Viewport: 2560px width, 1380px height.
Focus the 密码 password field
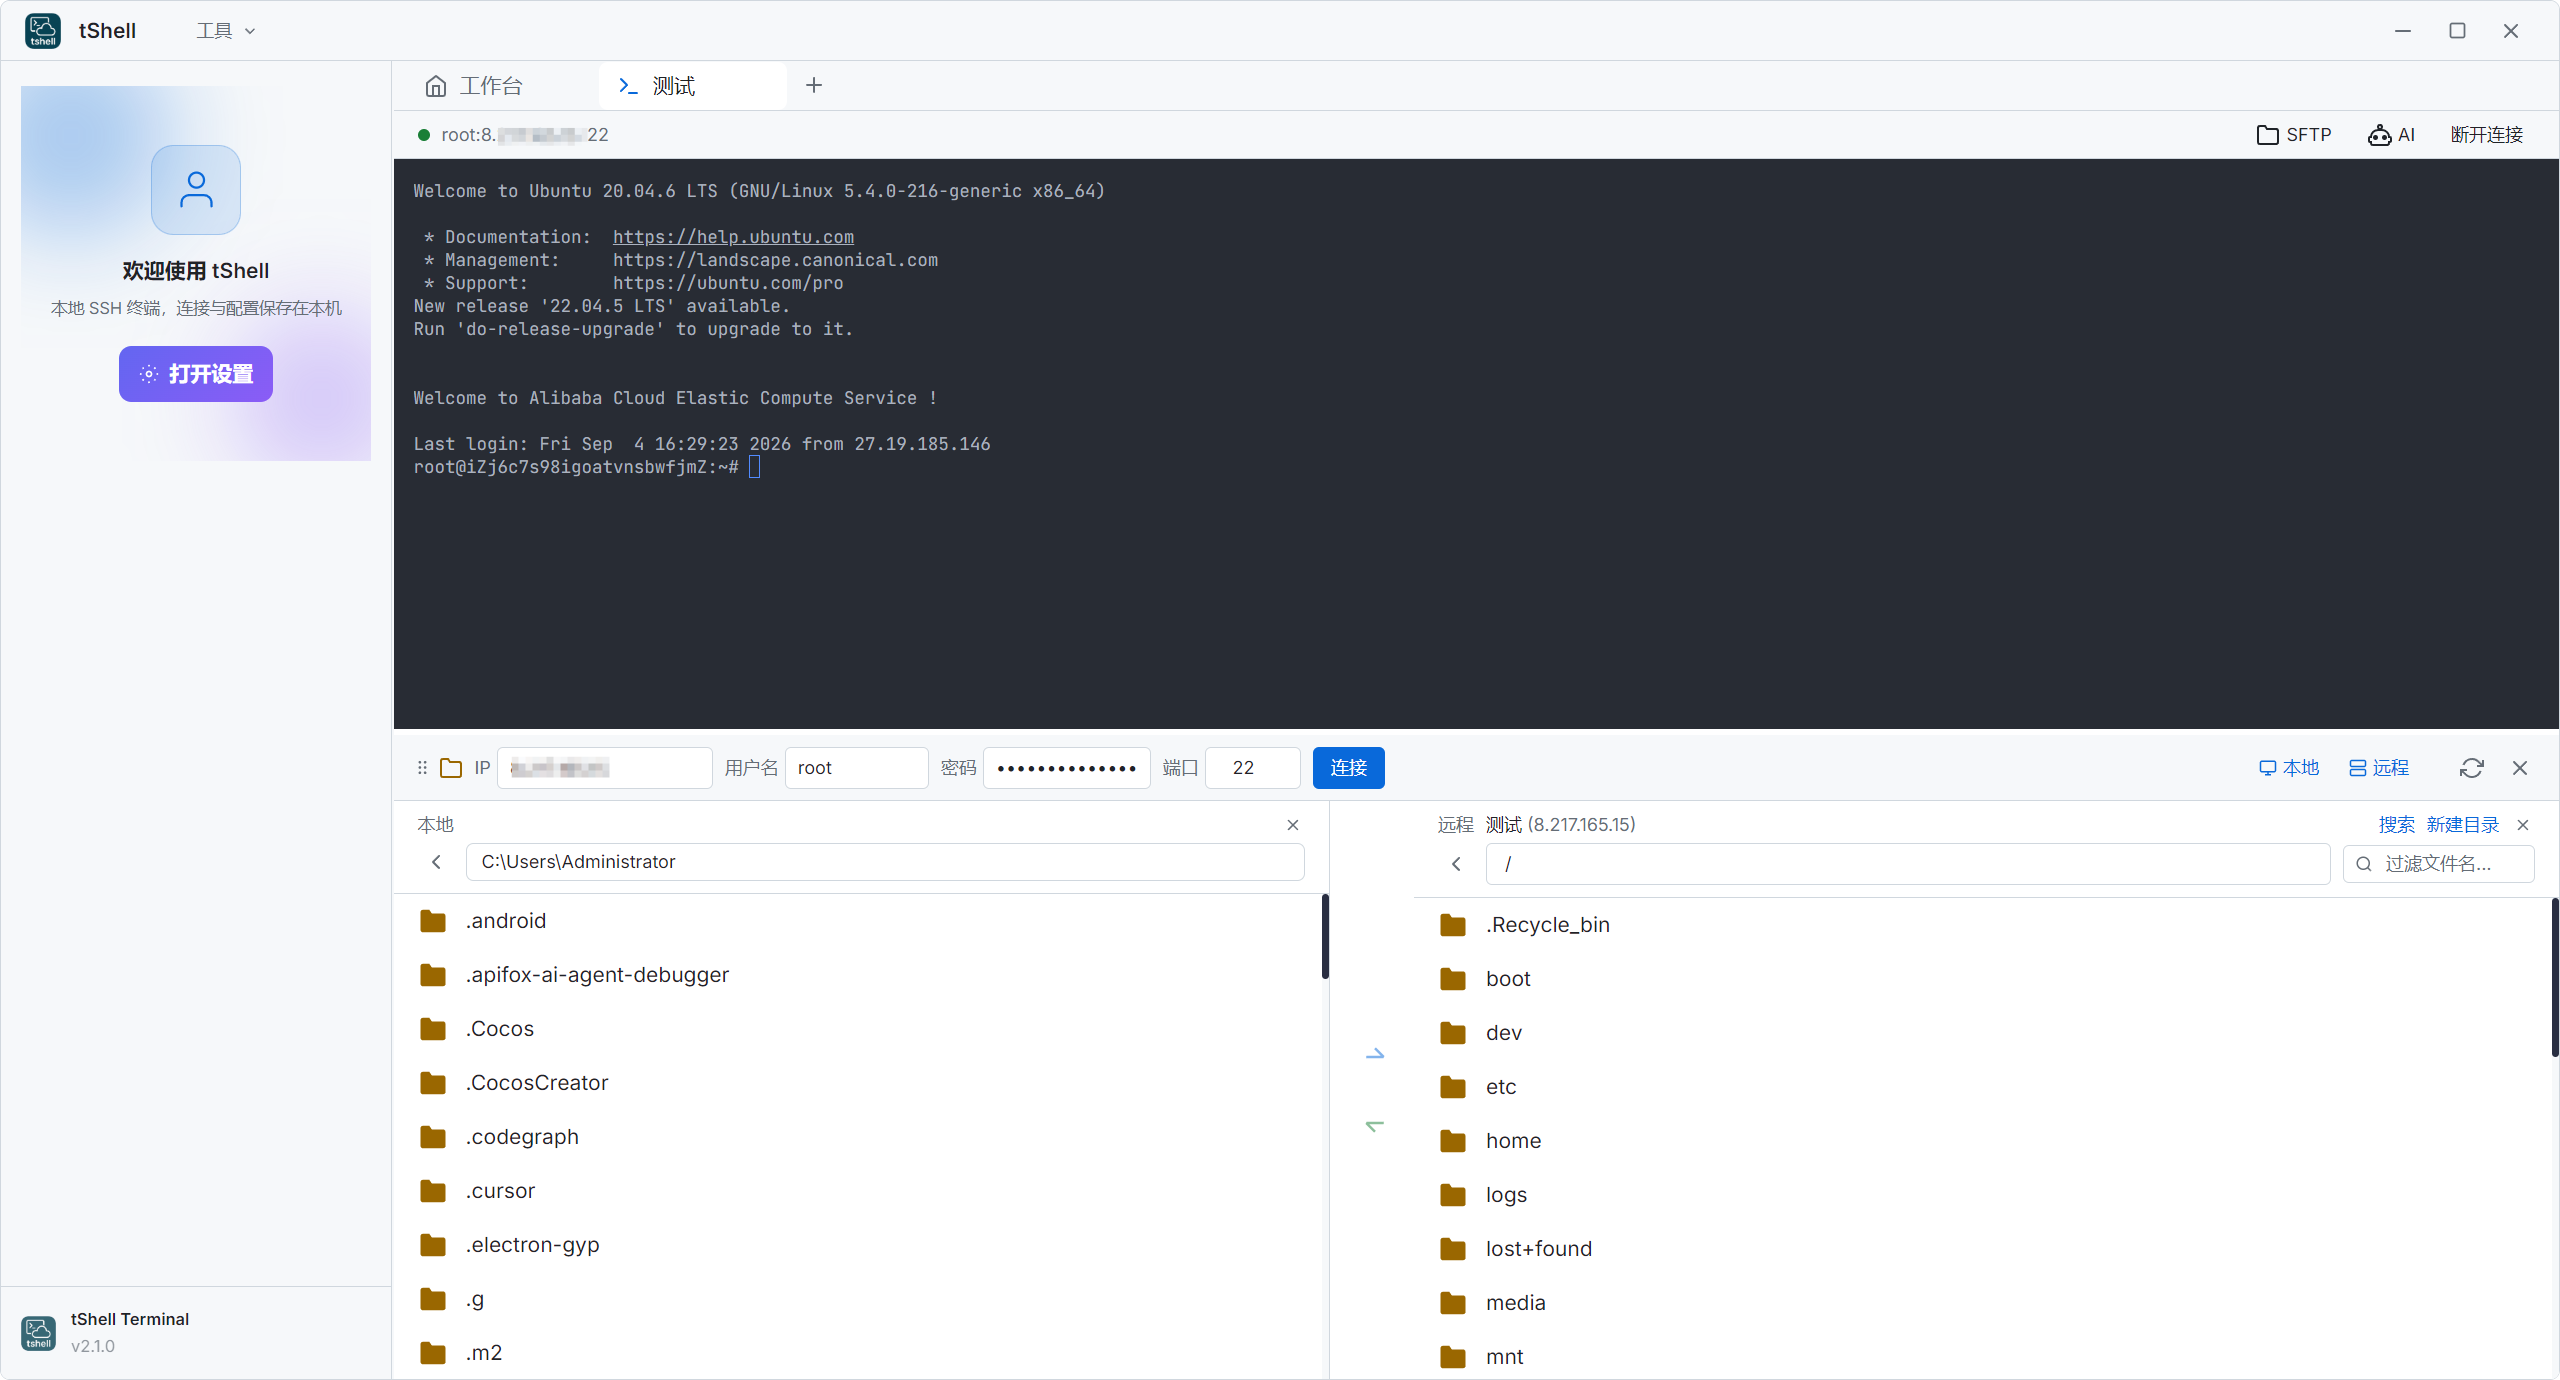coord(1066,768)
